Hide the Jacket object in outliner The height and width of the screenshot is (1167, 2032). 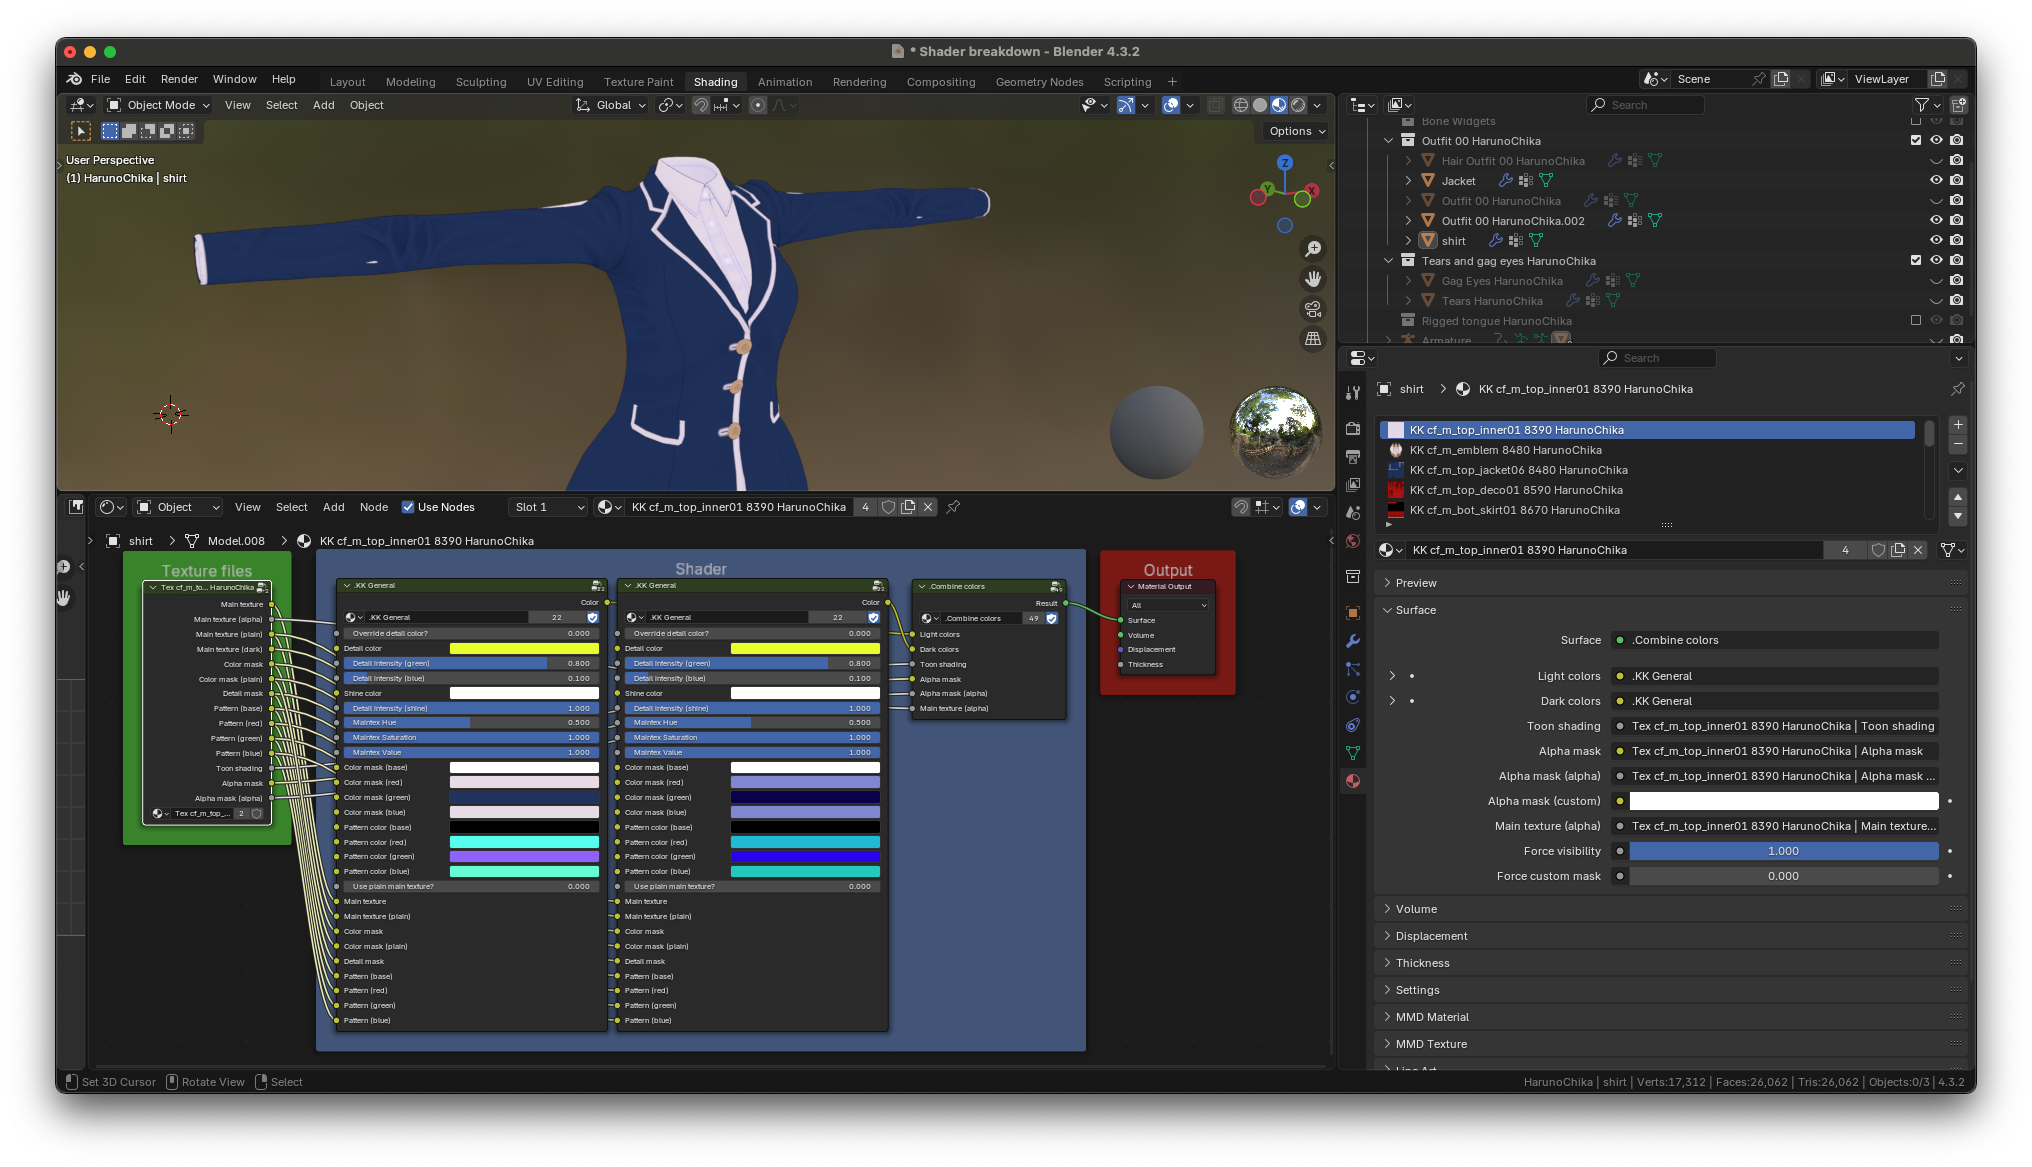coord(1936,181)
